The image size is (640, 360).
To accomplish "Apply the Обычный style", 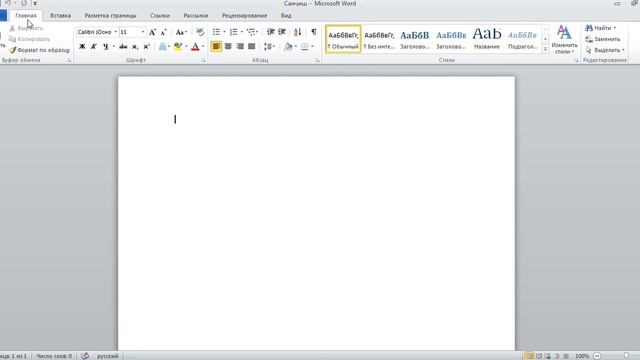I will [x=343, y=39].
